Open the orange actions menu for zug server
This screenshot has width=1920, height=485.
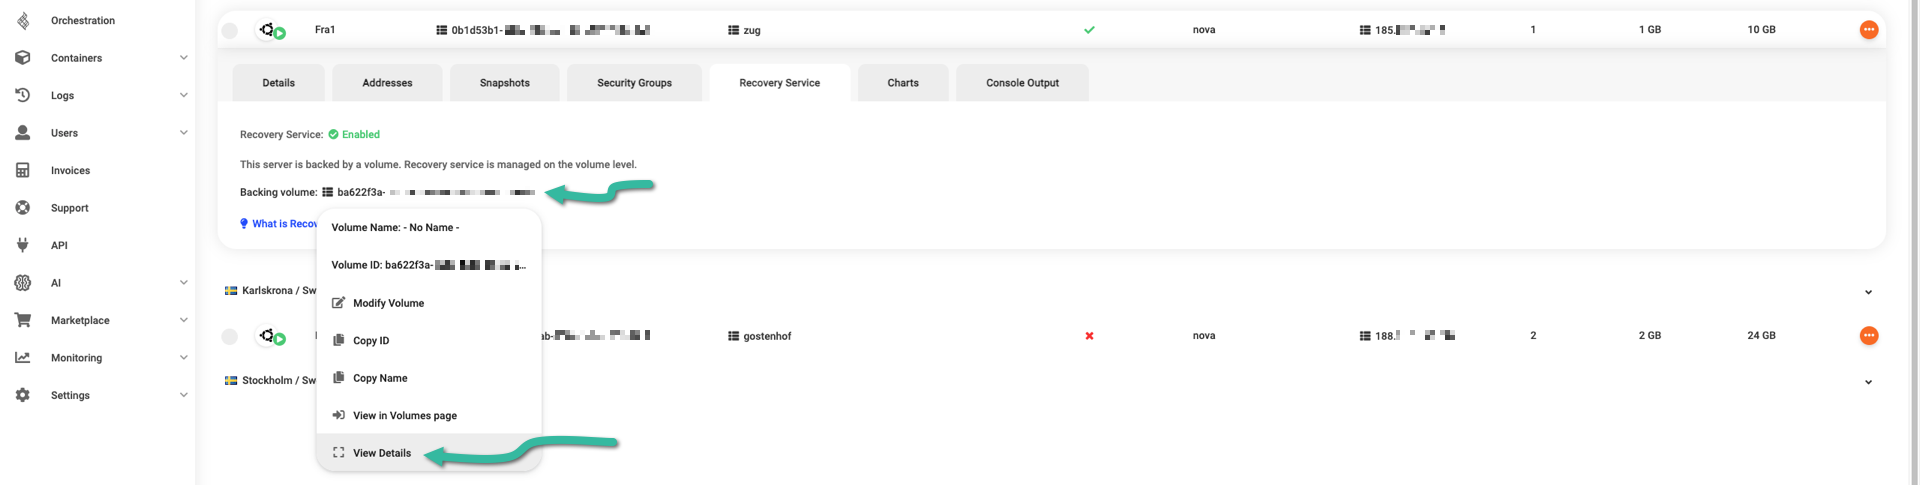click(1868, 30)
